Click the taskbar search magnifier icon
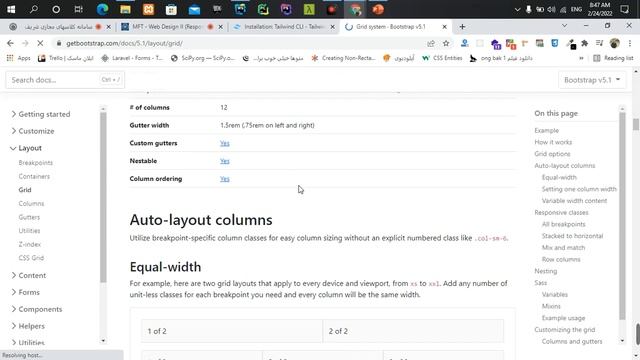640x360 pixels. pyautogui.click(x=34, y=9)
